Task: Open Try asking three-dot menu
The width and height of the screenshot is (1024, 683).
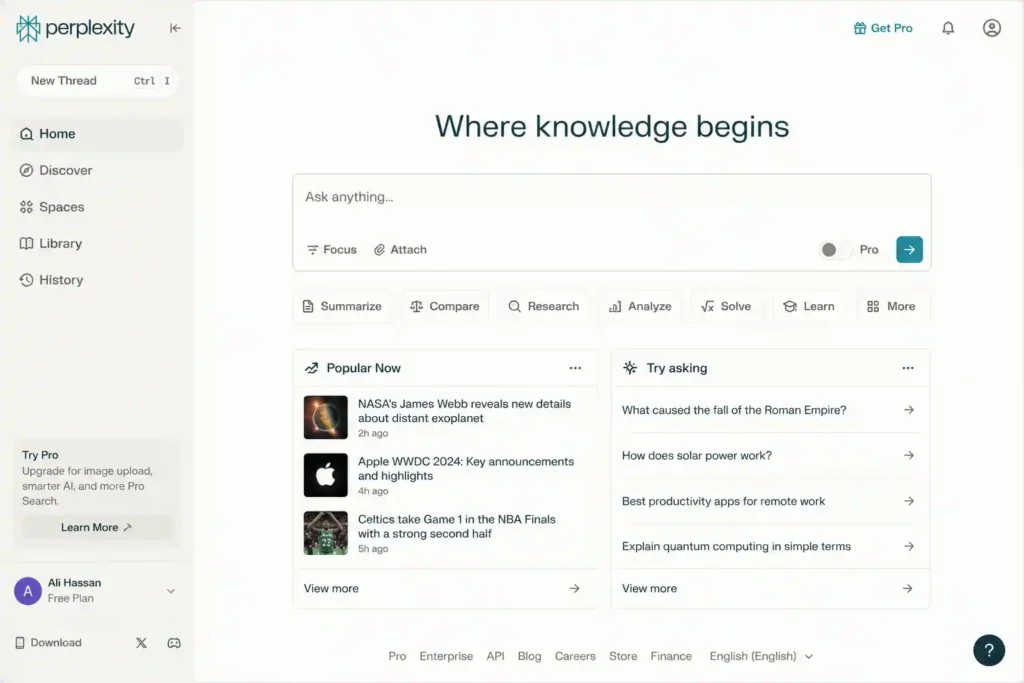Action: (908, 368)
